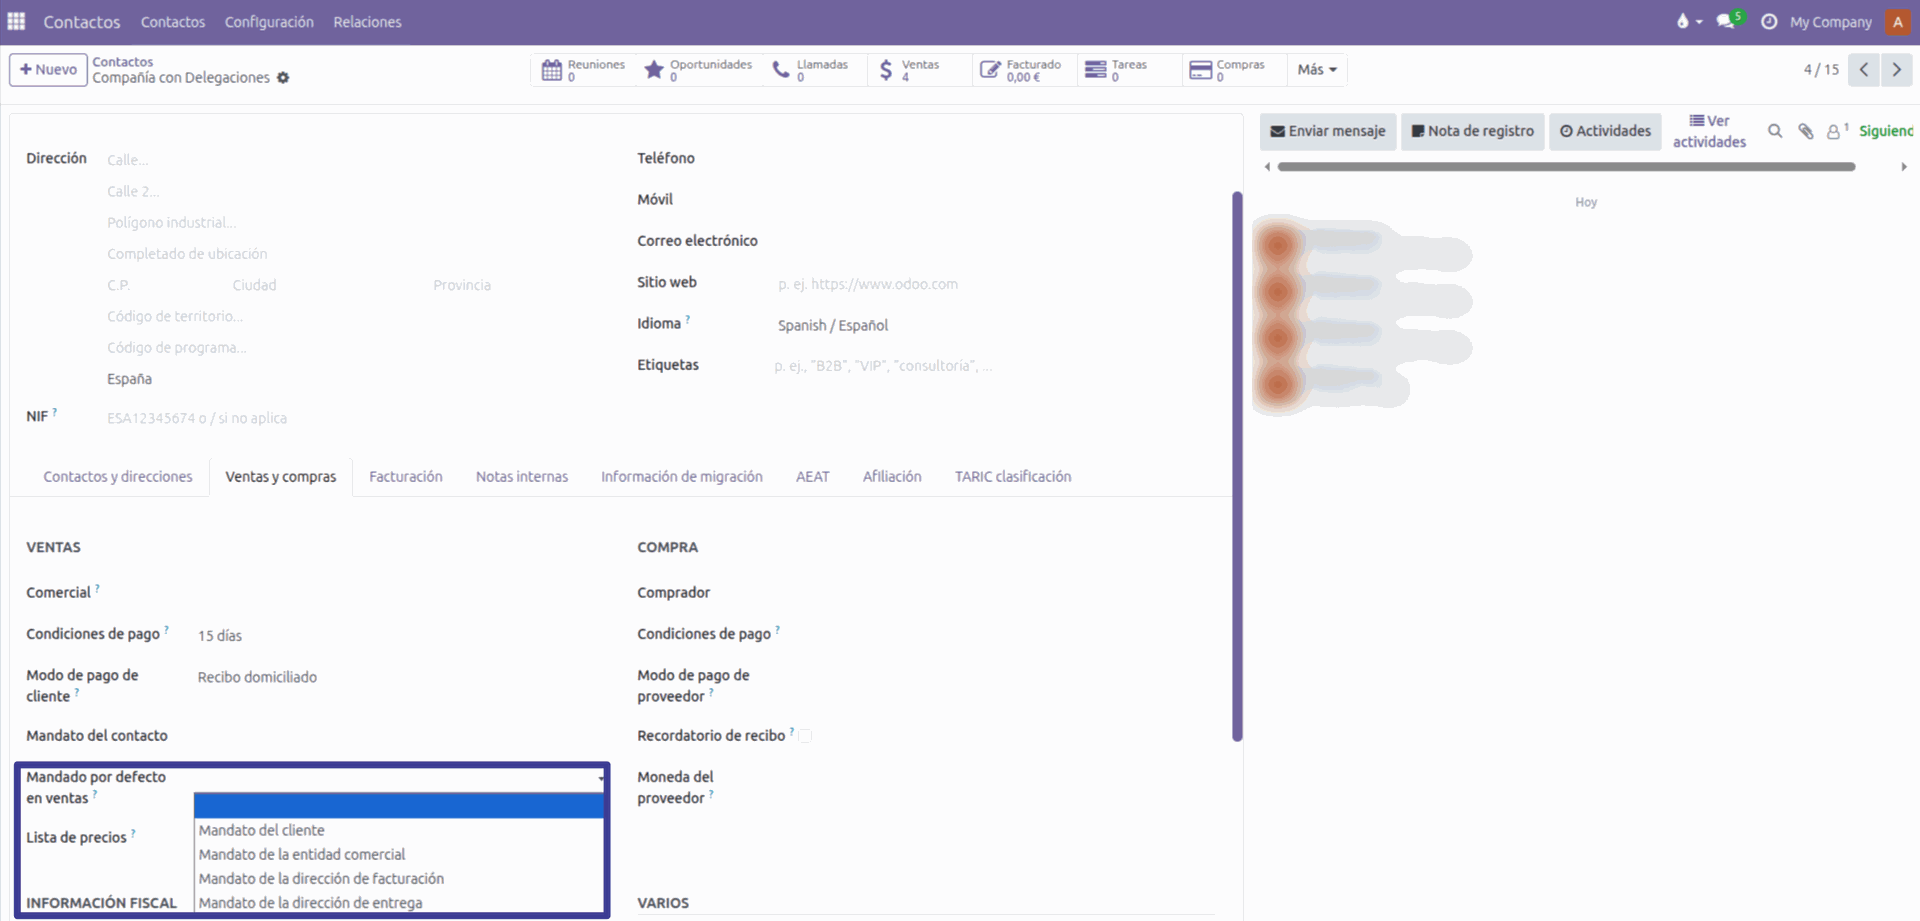1920x921 pixels.
Task: Click the search magnifier icon in chatter
Action: [1775, 131]
